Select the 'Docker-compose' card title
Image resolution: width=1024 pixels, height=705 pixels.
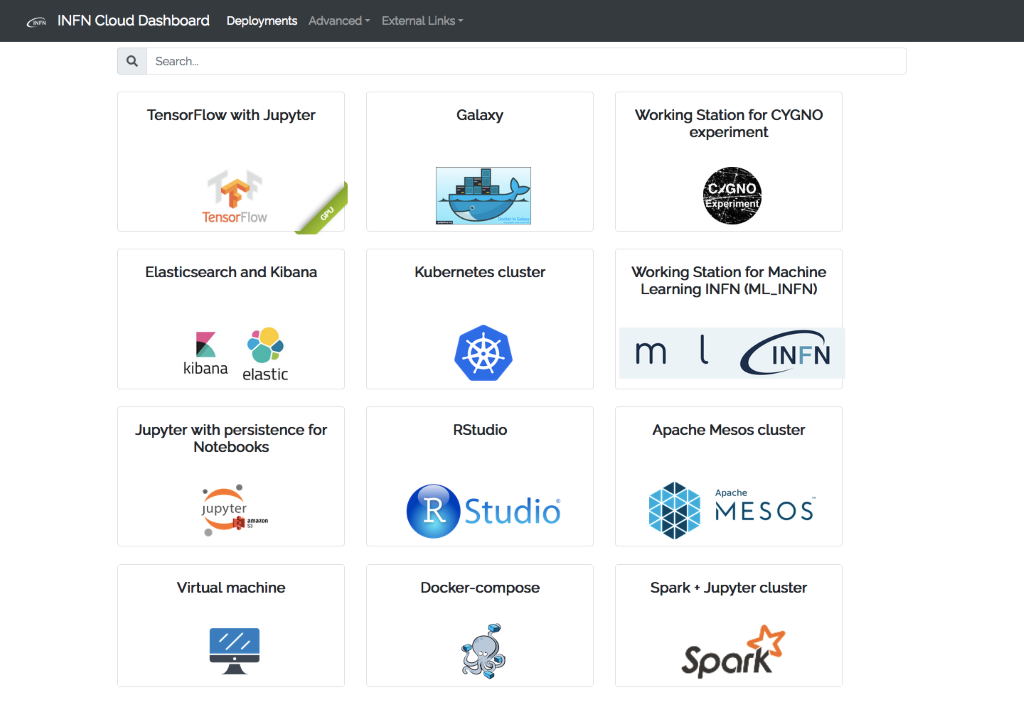[480, 588]
